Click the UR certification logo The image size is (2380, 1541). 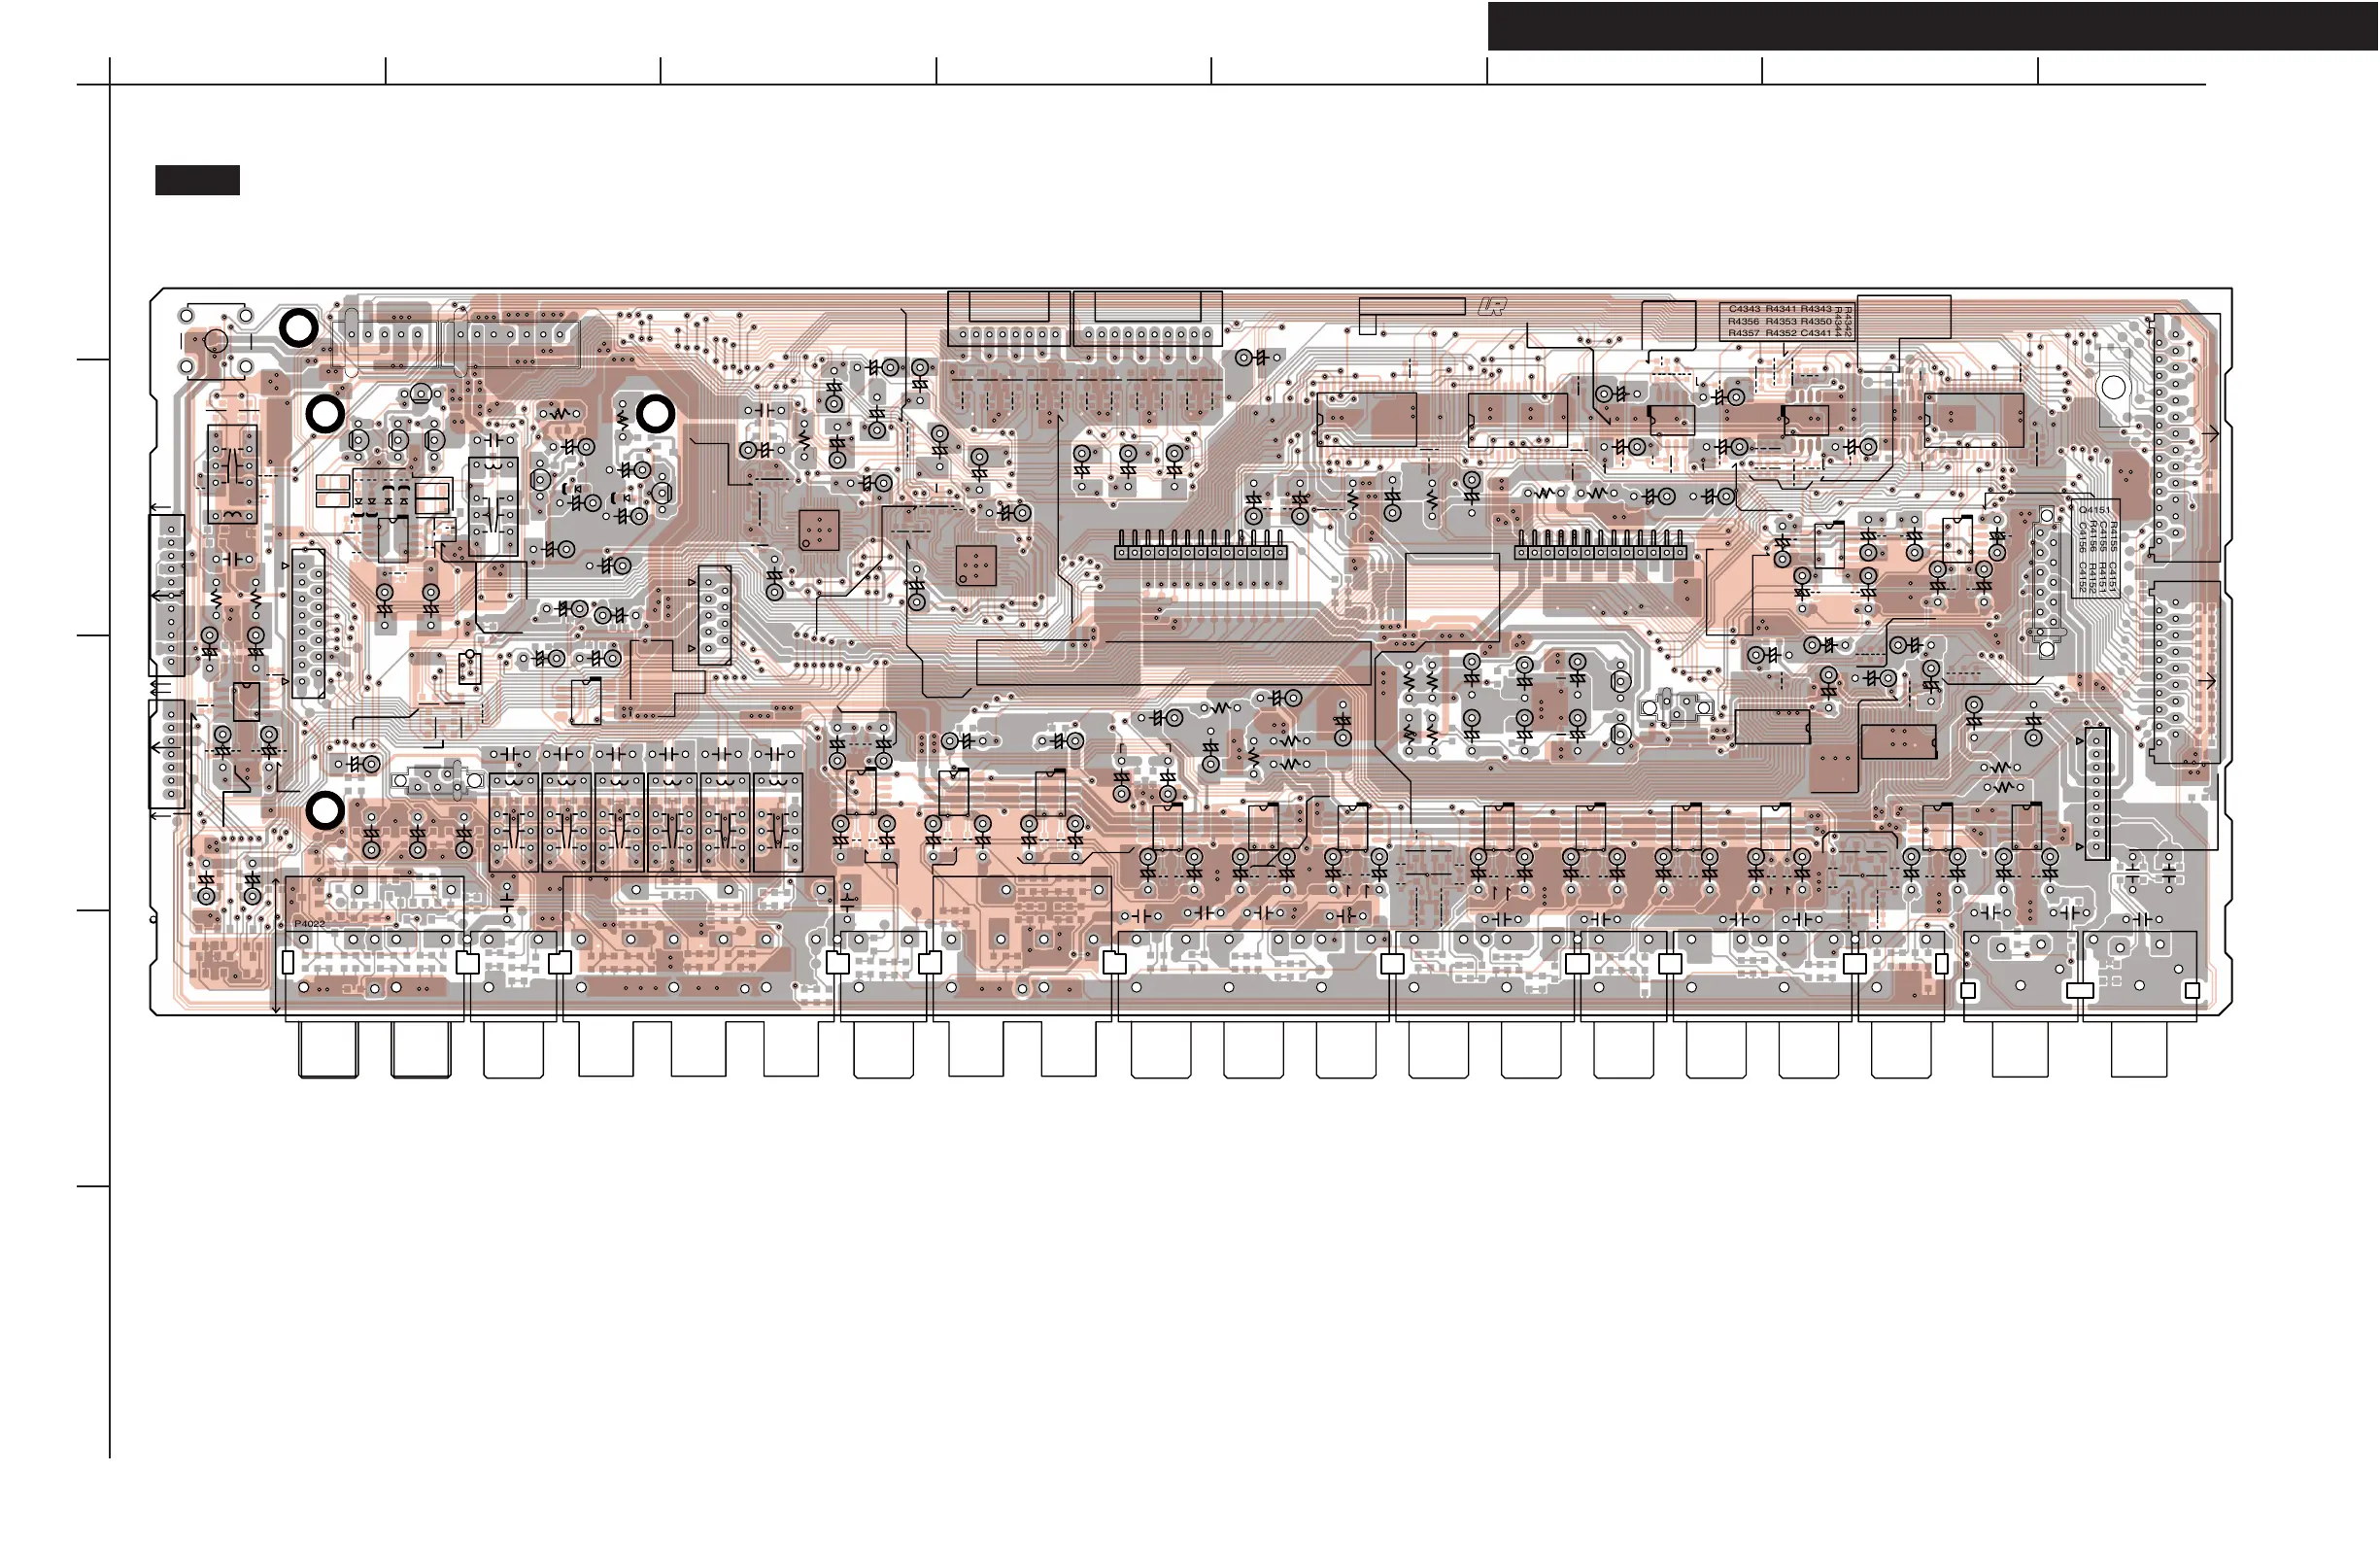[1491, 307]
